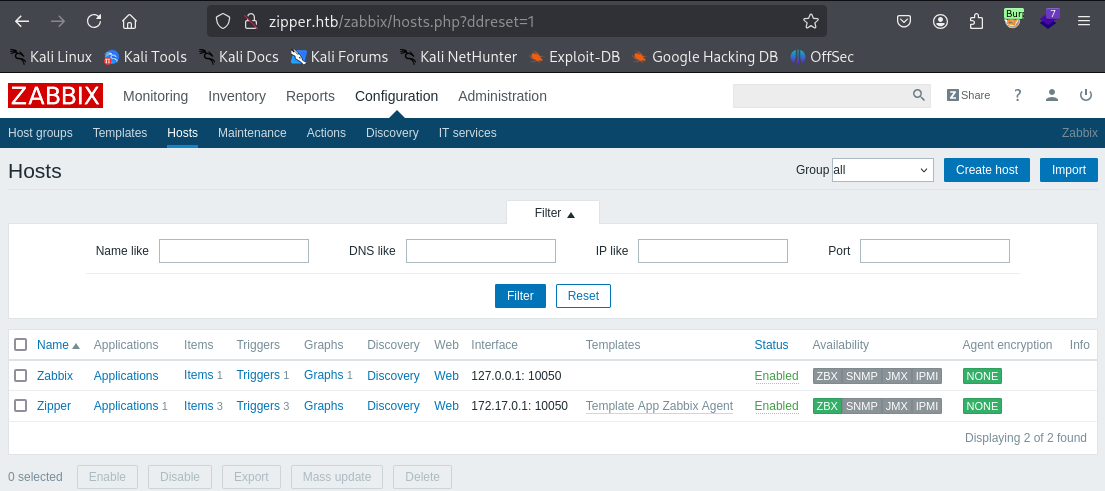The image size is (1105, 491).
Task: Switch to Discovery submenu tab
Action: click(392, 132)
